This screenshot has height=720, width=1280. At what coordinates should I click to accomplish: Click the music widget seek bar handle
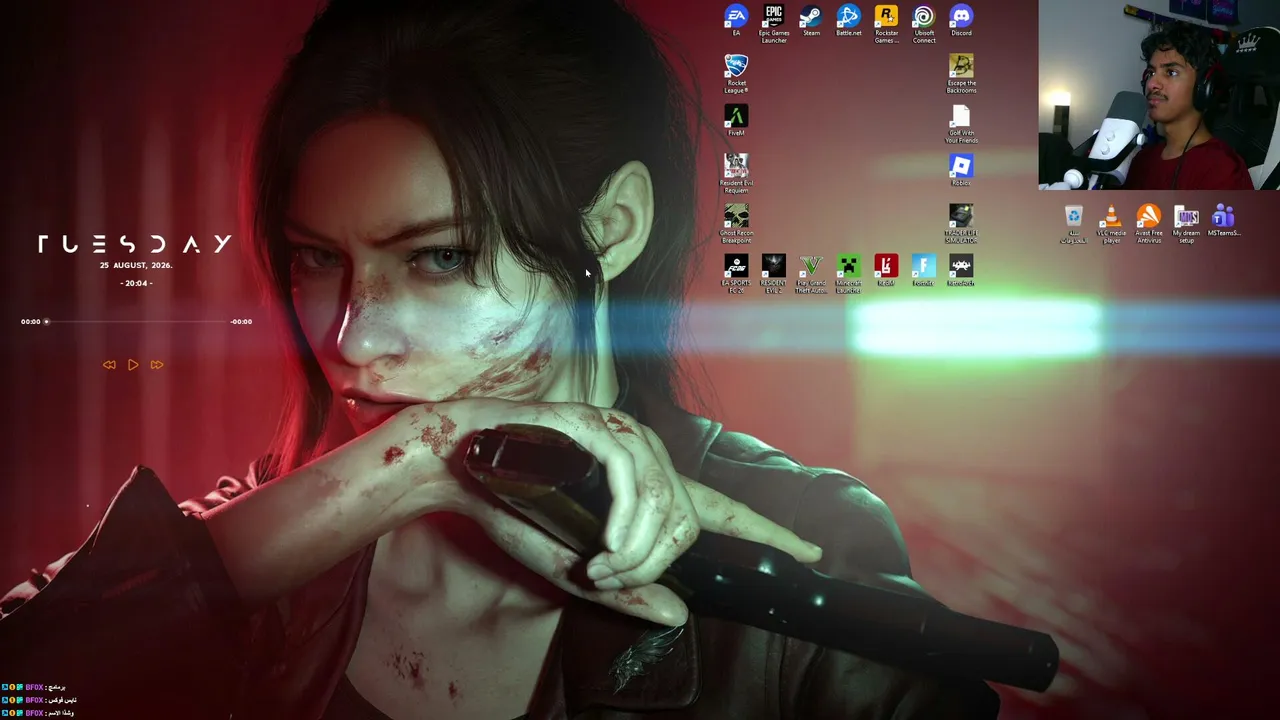click(x=46, y=322)
